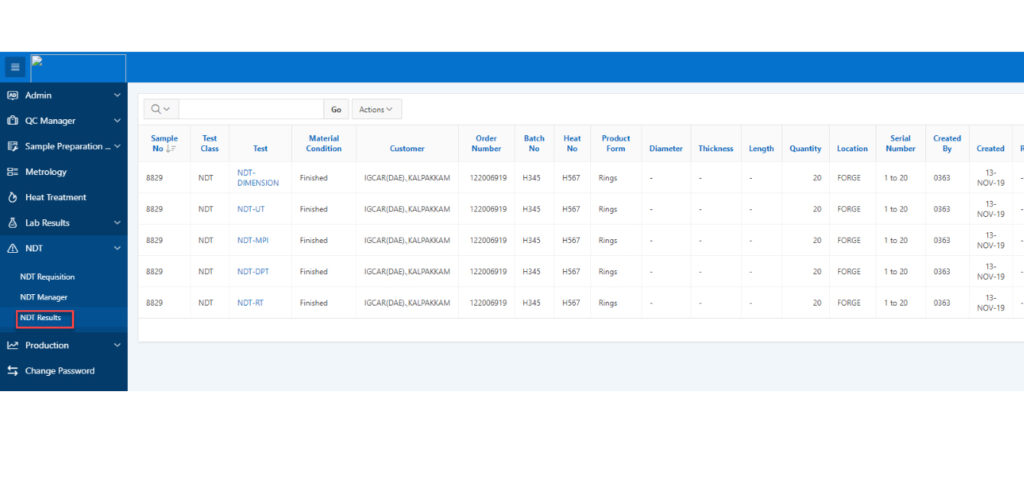Image resolution: width=1024 pixels, height=479 pixels.
Task: Click the NDT warning triangle icon
Action: [12, 248]
